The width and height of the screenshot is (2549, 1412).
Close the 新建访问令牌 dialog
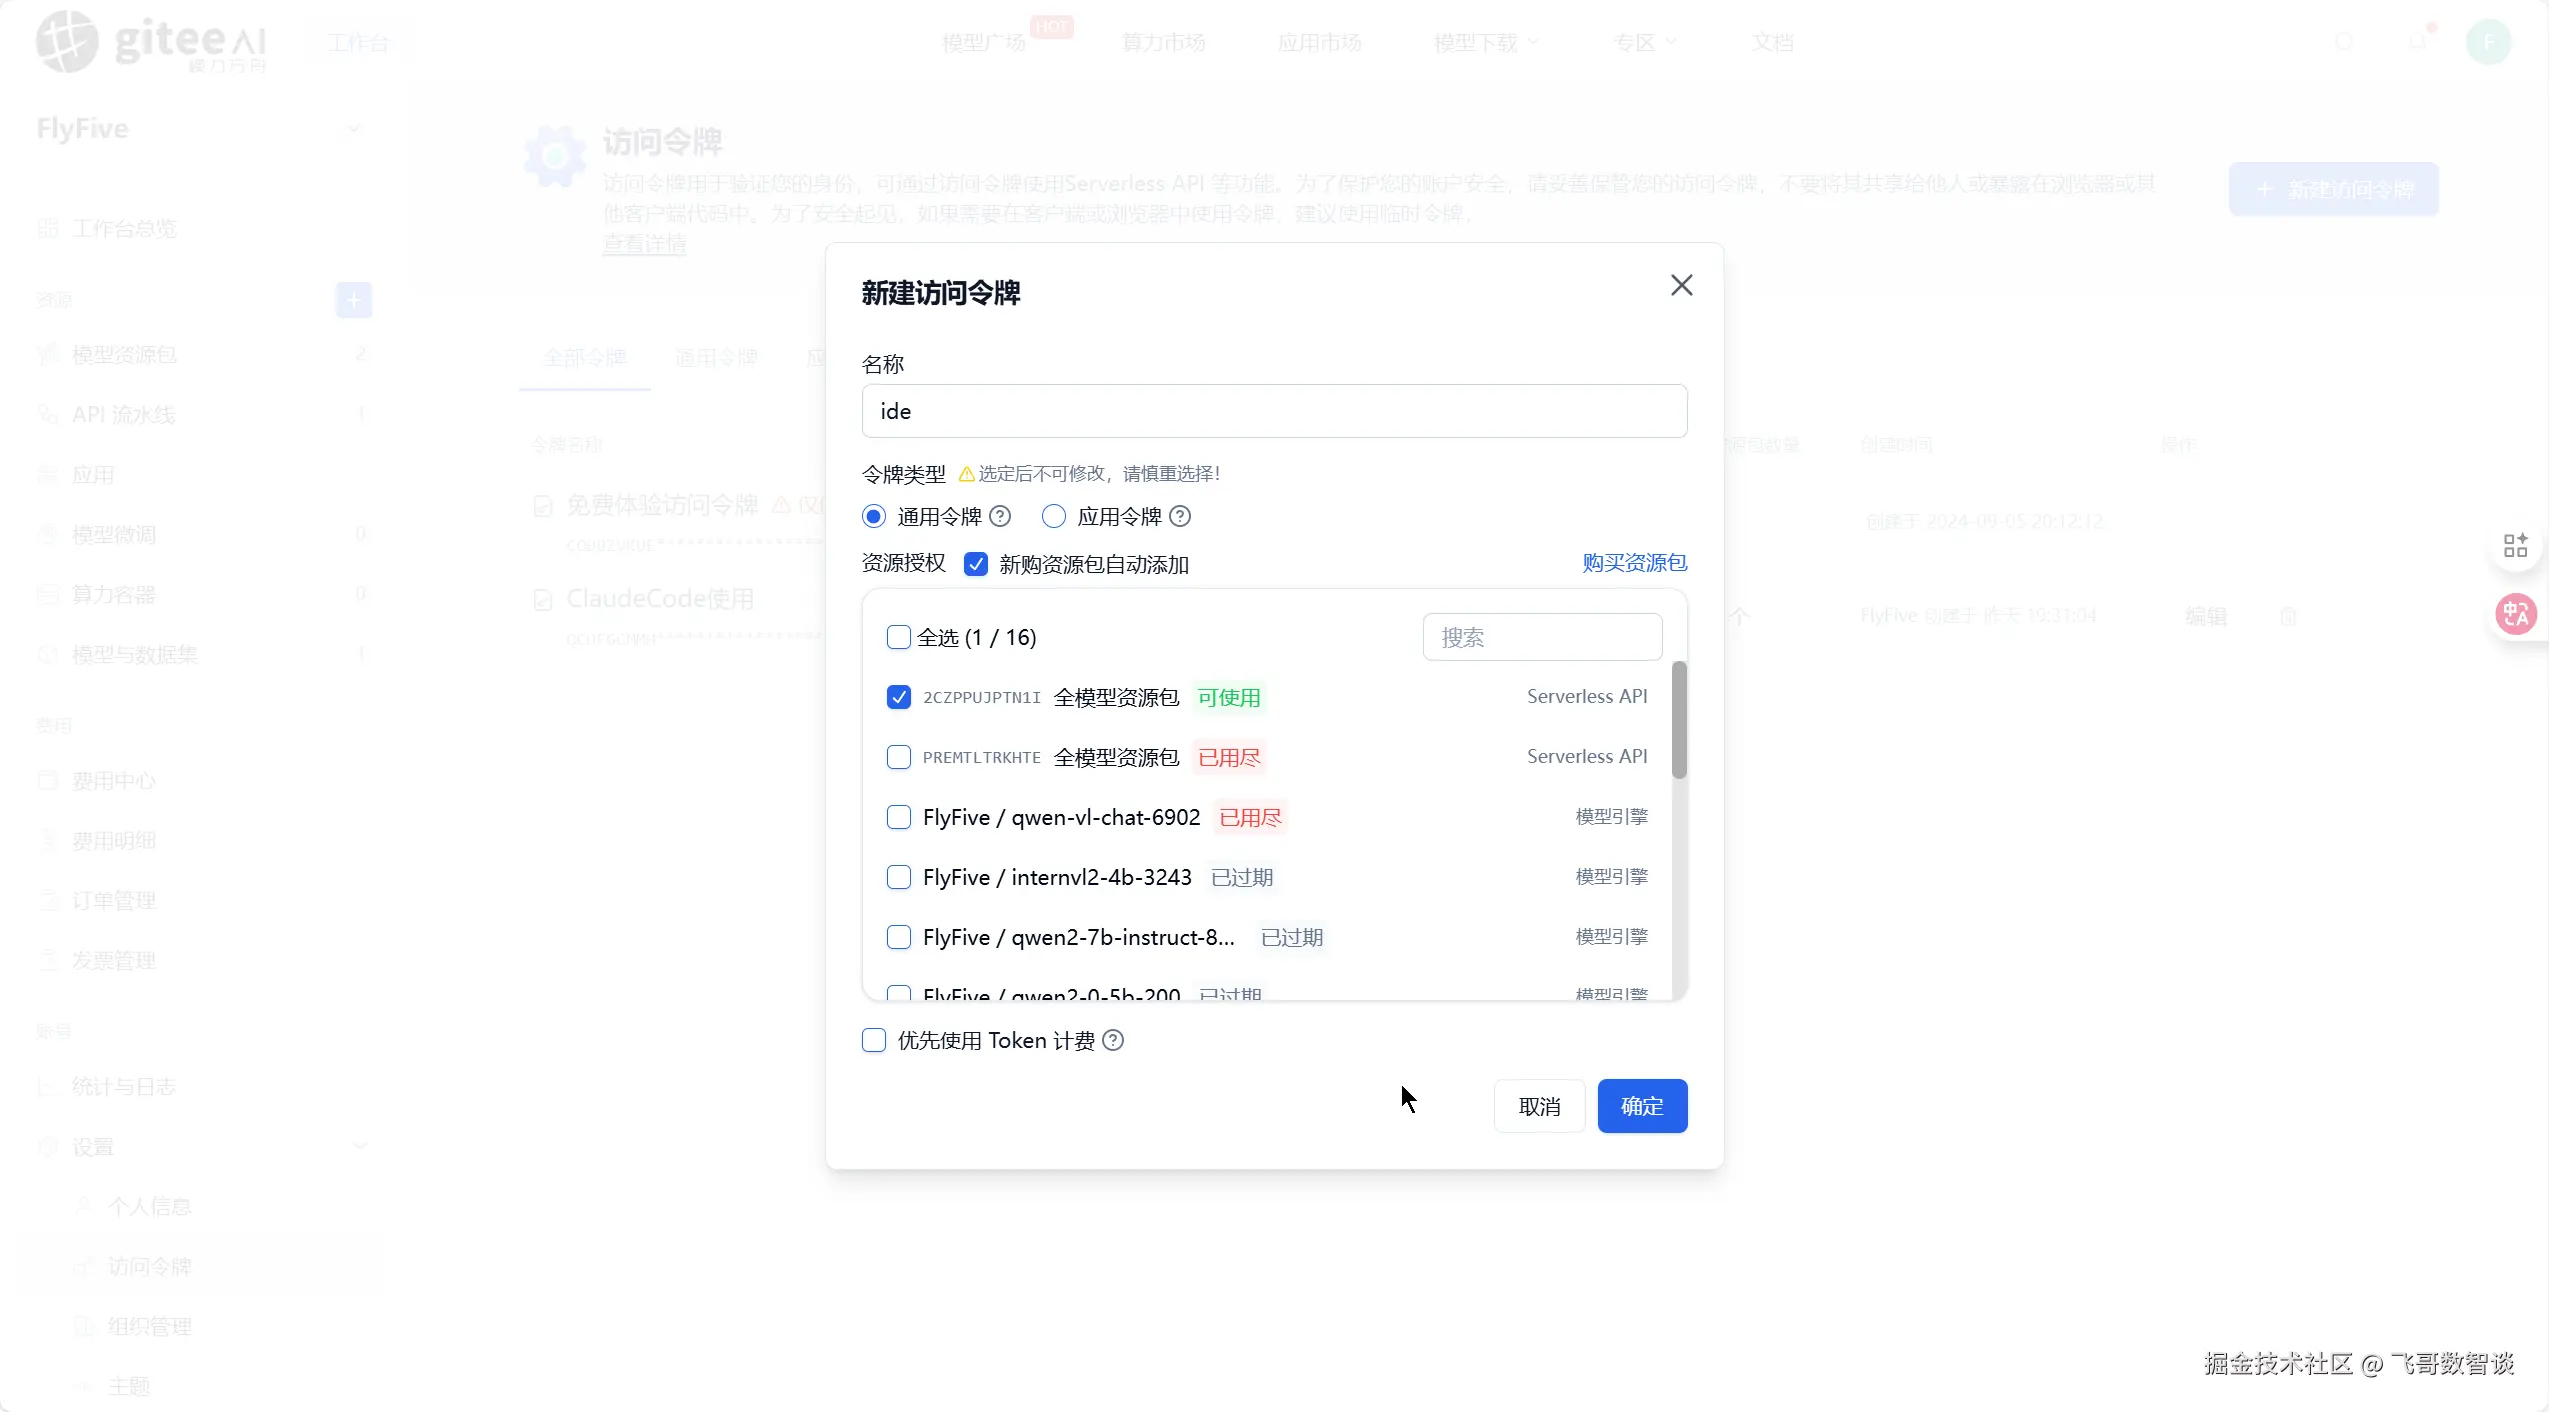(1681, 285)
